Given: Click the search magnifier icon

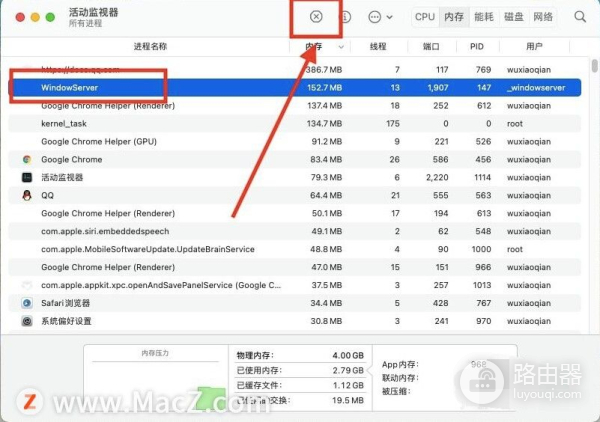Looking at the screenshot, I should [580, 16].
